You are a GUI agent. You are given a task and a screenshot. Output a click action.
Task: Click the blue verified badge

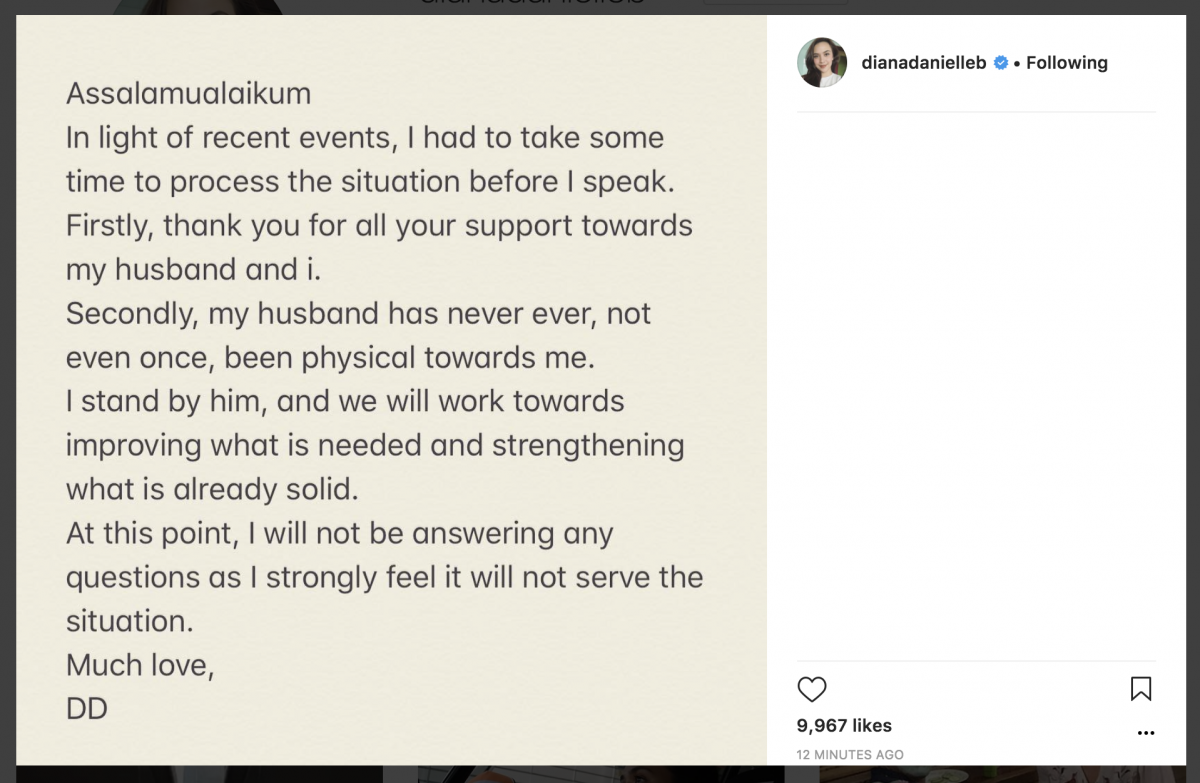pyautogui.click(x=1000, y=63)
